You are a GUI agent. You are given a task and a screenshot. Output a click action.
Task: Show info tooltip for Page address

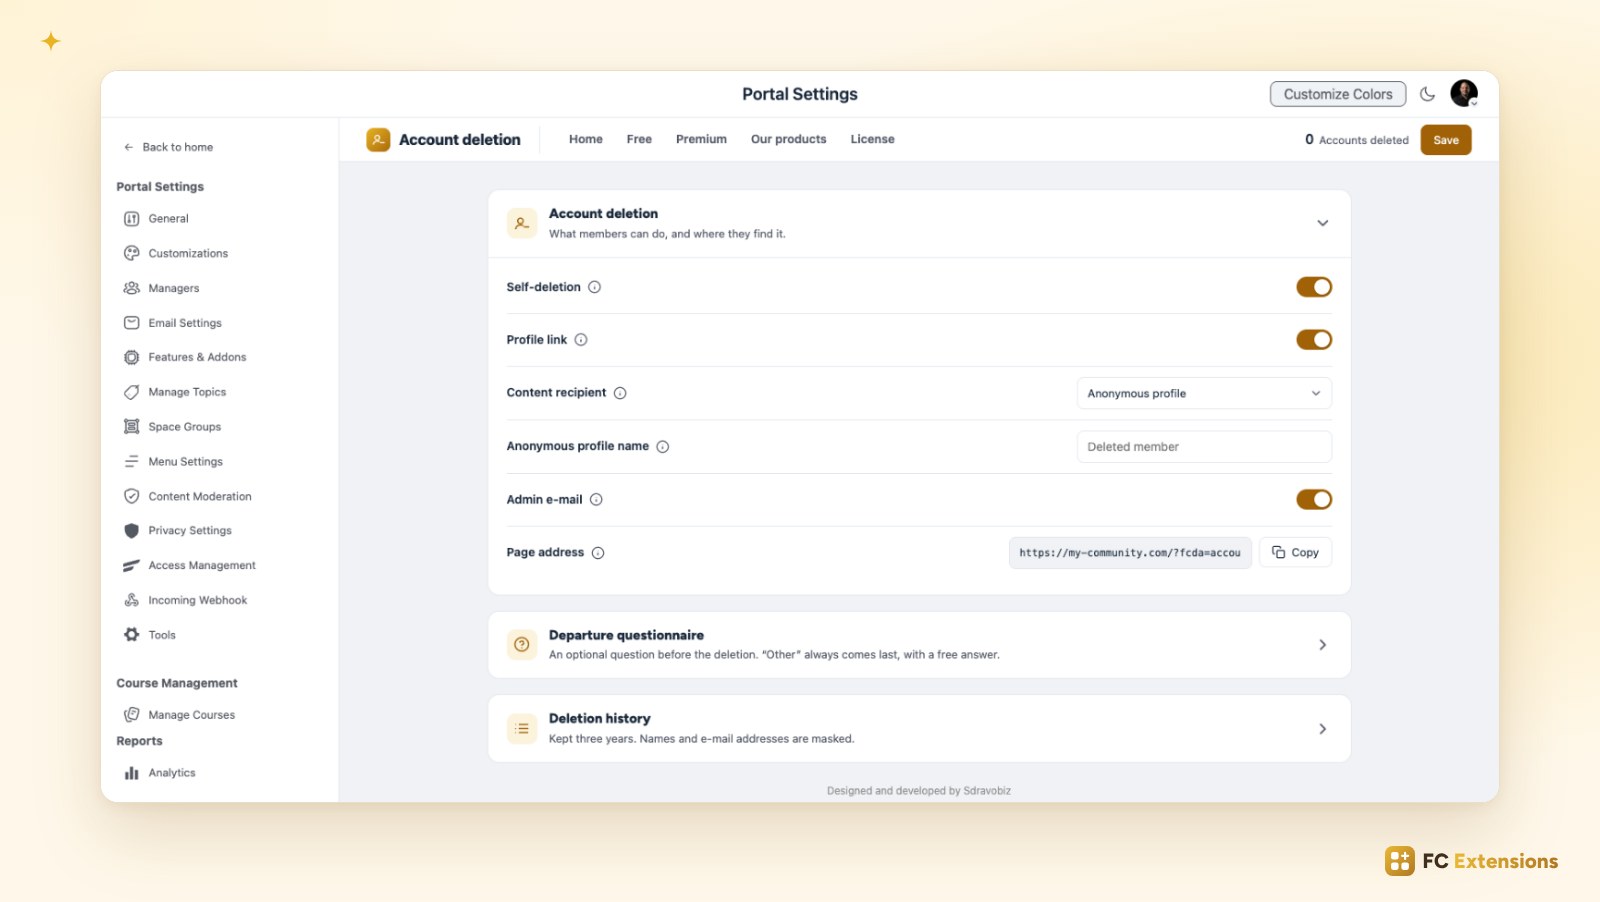[598, 553]
